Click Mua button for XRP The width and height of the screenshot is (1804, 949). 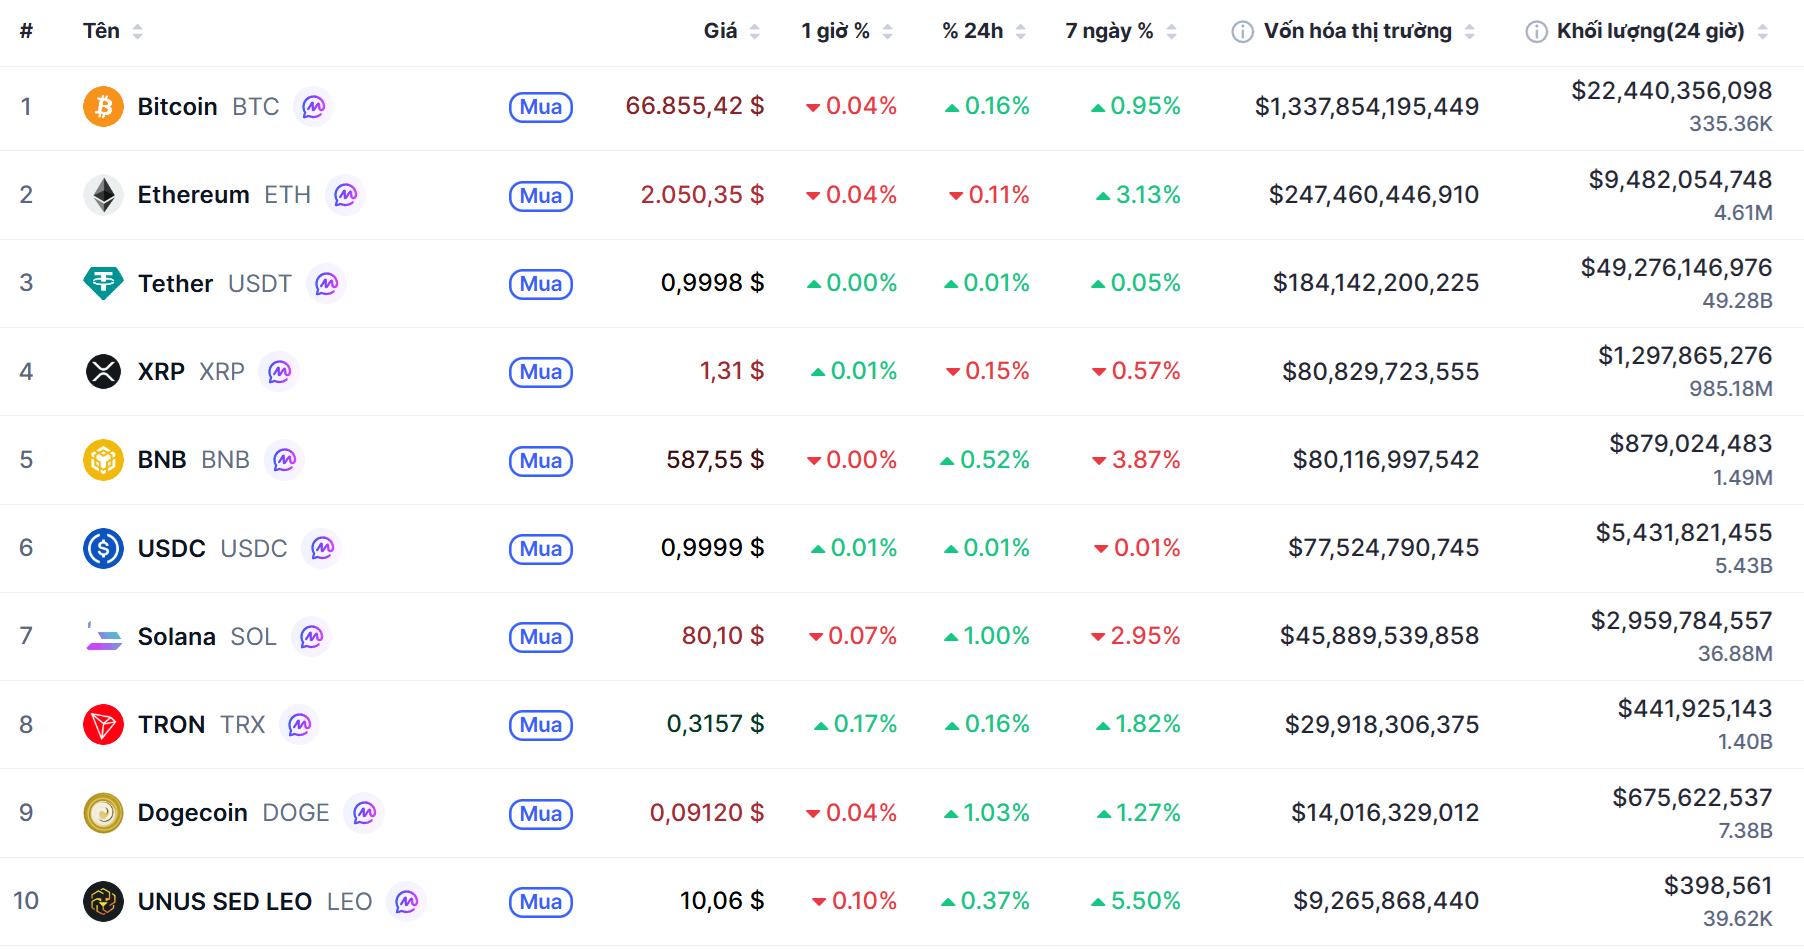[541, 372]
